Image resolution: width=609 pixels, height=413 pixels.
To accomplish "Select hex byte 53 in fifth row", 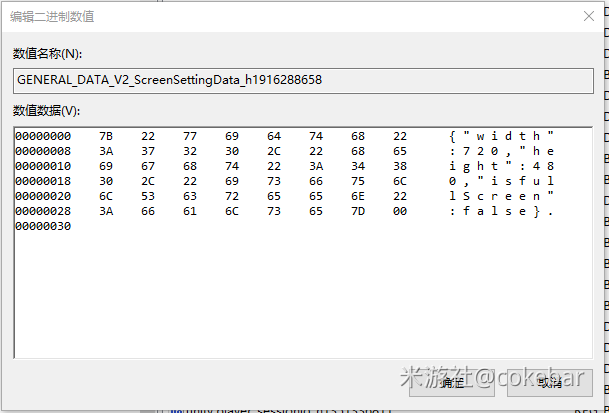I will pyautogui.click(x=148, y=196).
